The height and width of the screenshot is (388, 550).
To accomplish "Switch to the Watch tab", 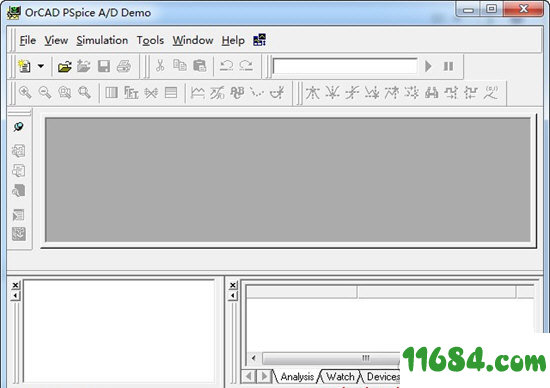I will pyautogui.click(x=340, y=376).
